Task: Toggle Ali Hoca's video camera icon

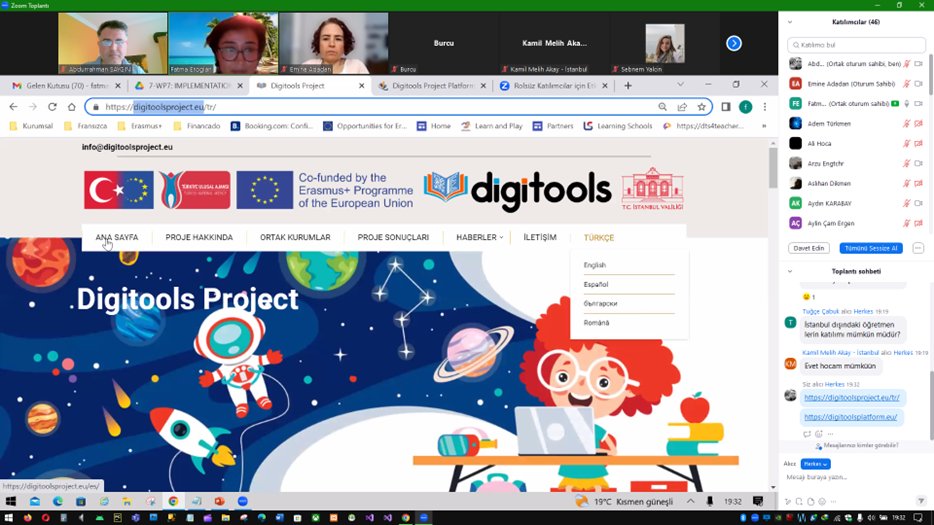Action: (919, 143)
